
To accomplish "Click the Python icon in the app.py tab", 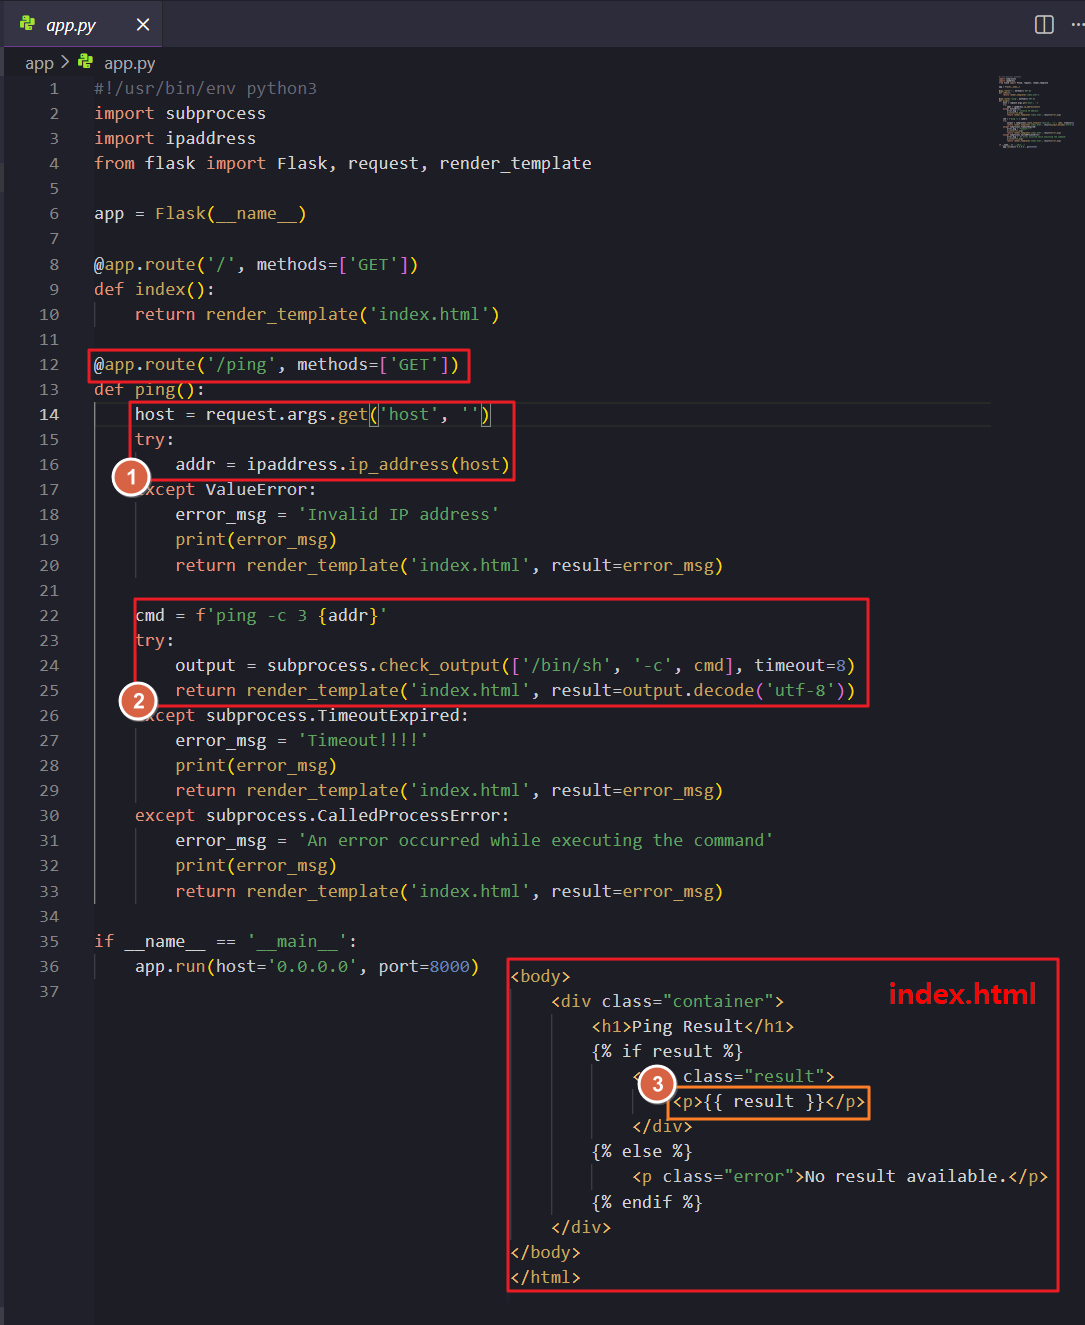I will click(27, 24).
